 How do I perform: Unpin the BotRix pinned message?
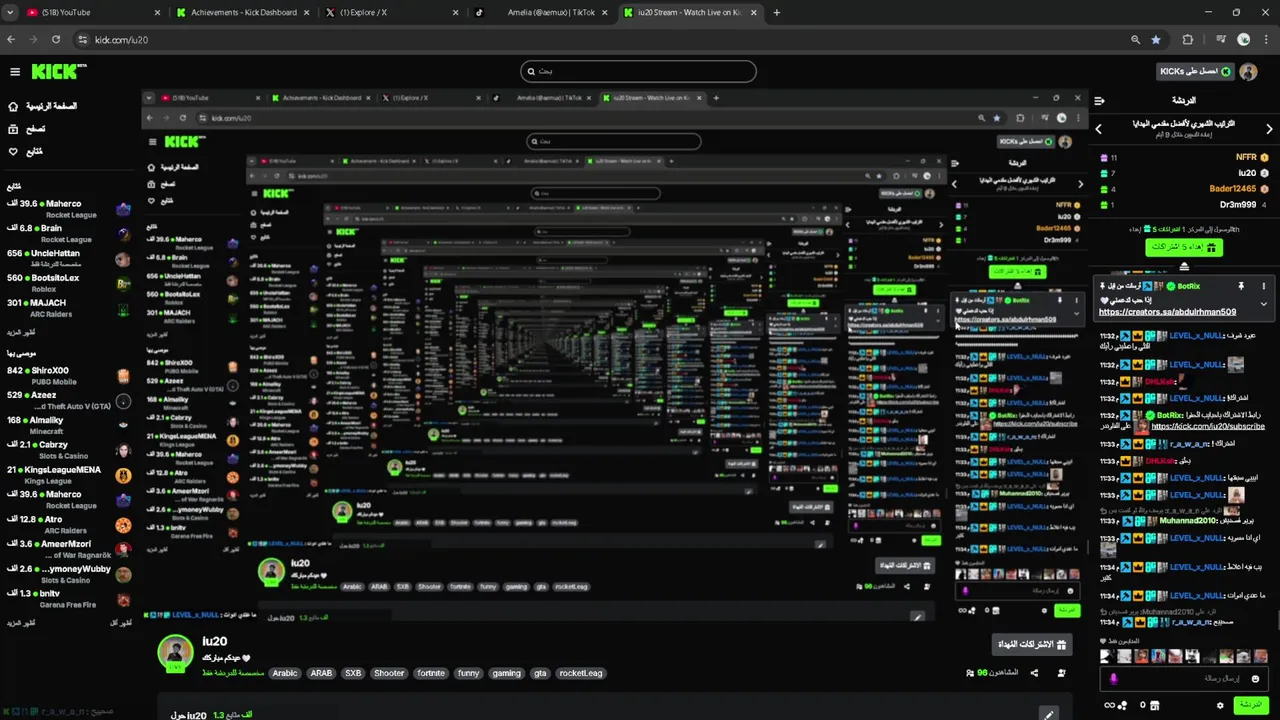pos(1241,286)
